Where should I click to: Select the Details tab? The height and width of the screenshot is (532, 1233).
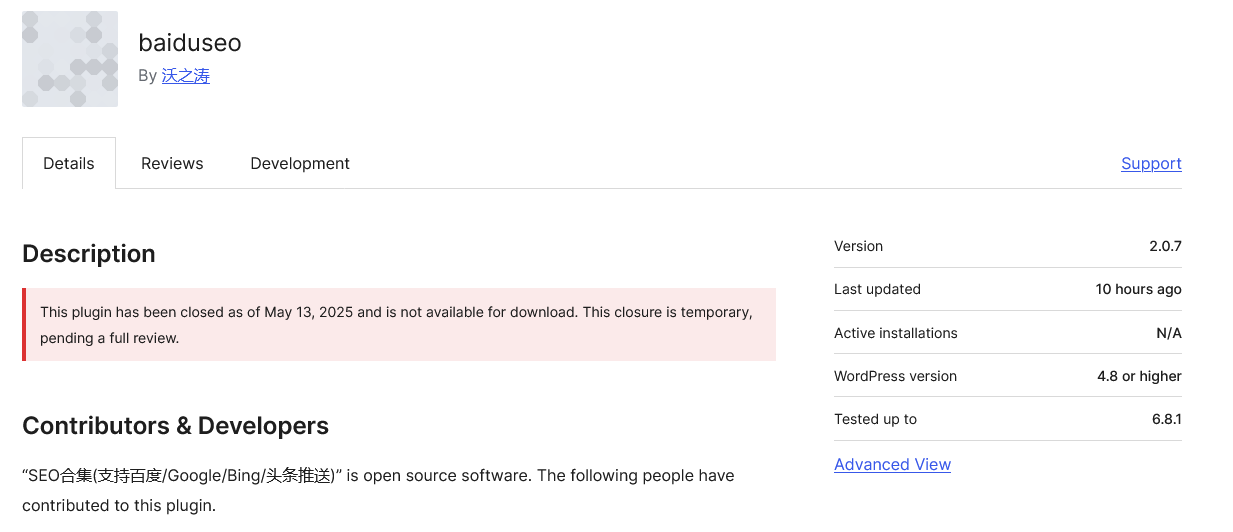69,163
